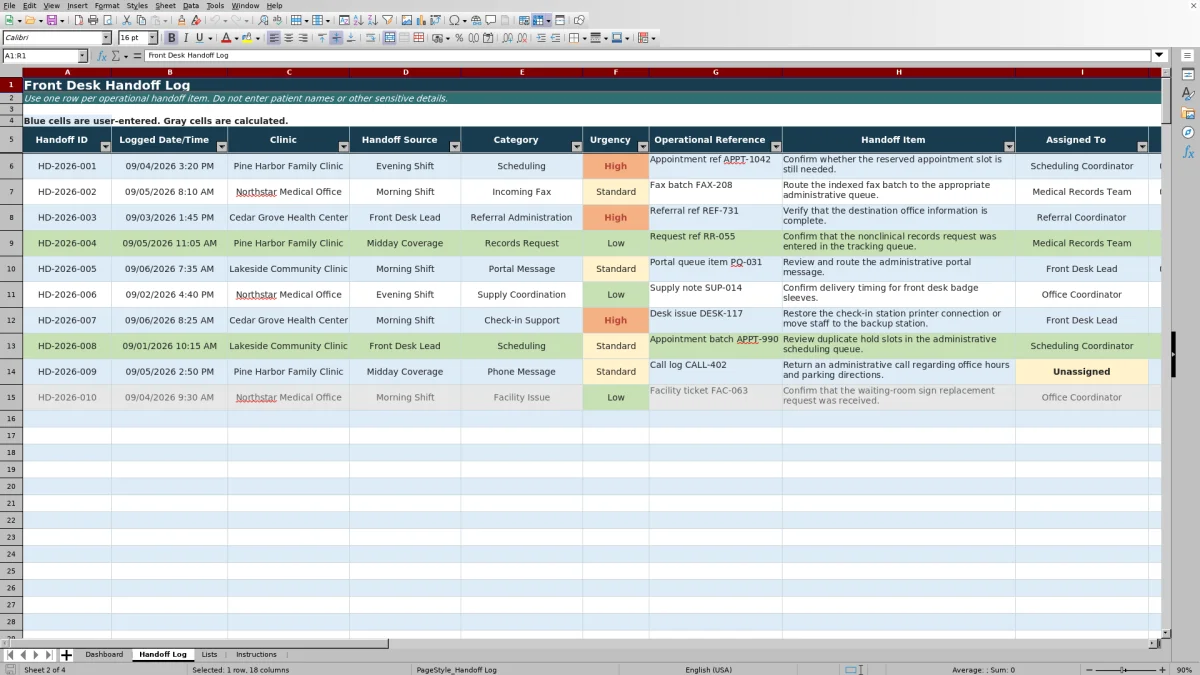
Task: Click next sheet navigation arrow
Action: click(36, 655)
